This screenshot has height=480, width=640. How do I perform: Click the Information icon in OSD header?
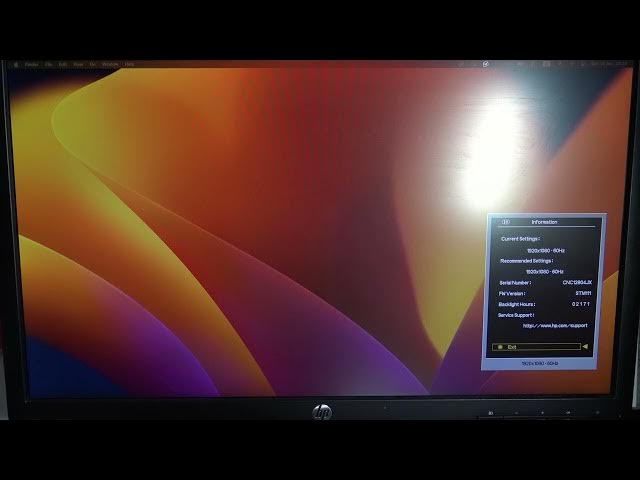[506, 222]
